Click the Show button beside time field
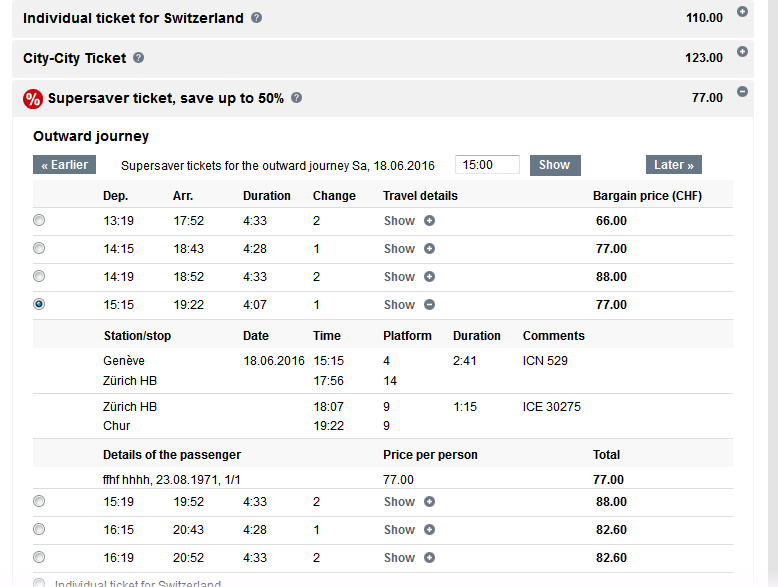This screenshot has width=778, height=587. coord(554,165)
